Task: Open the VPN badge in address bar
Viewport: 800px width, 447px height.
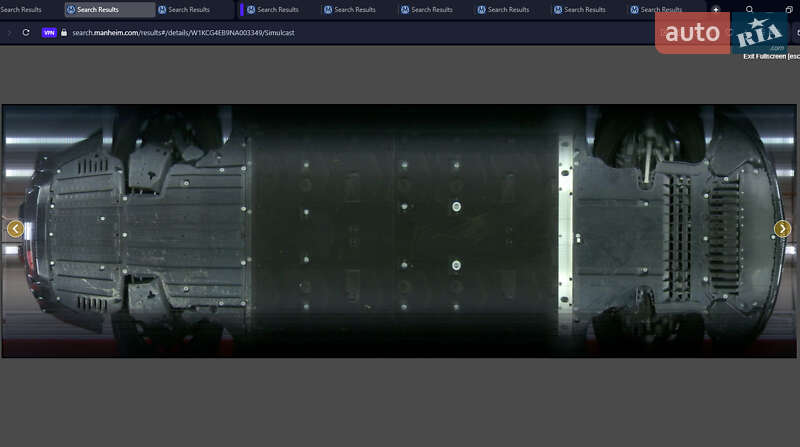Action: pos(48,32)
